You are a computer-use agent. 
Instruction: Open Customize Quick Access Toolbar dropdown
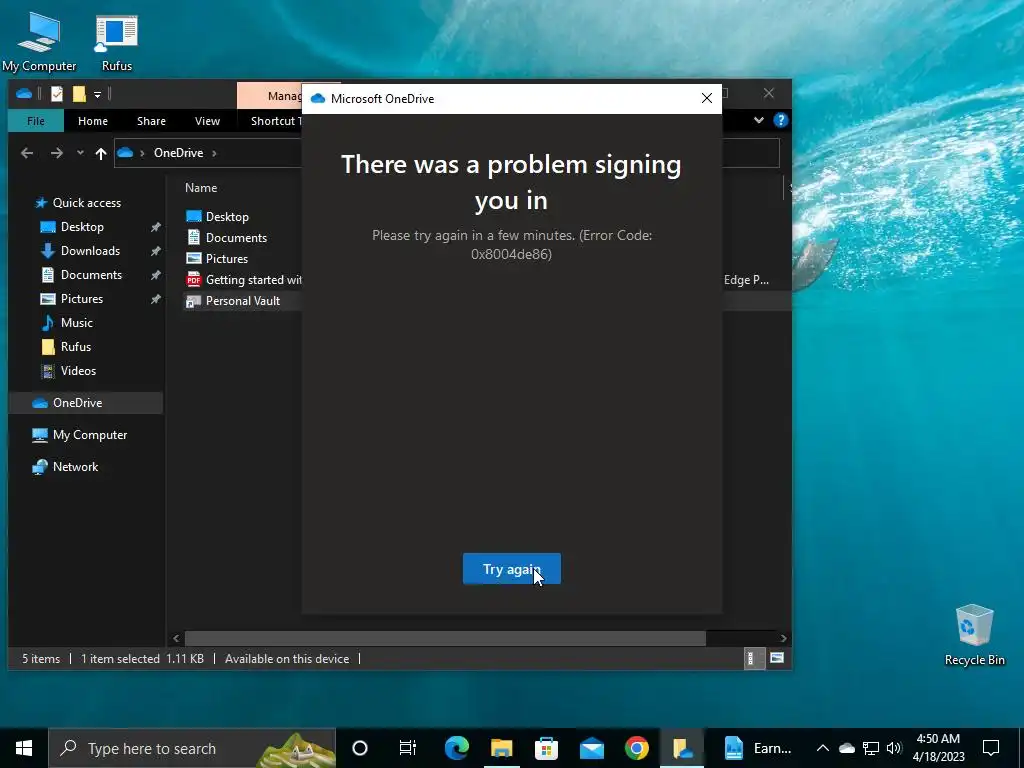click(97, 95)
